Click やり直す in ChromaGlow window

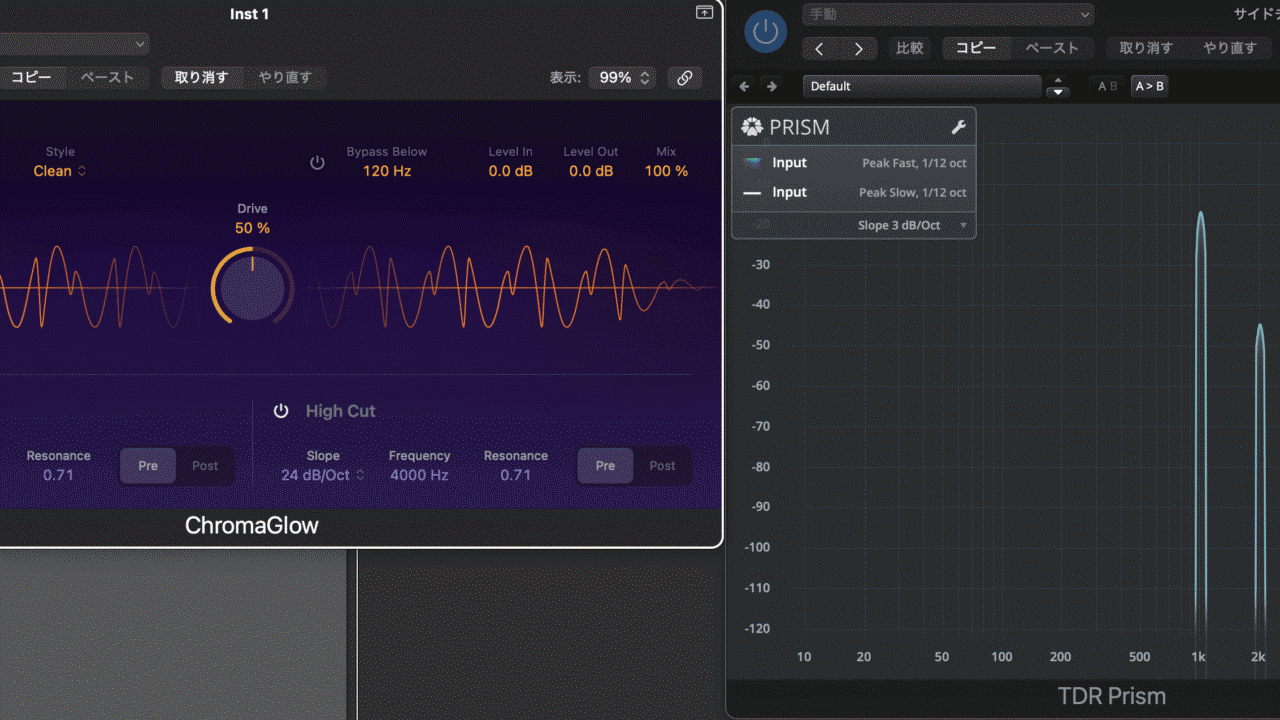[x=285, y=77]
